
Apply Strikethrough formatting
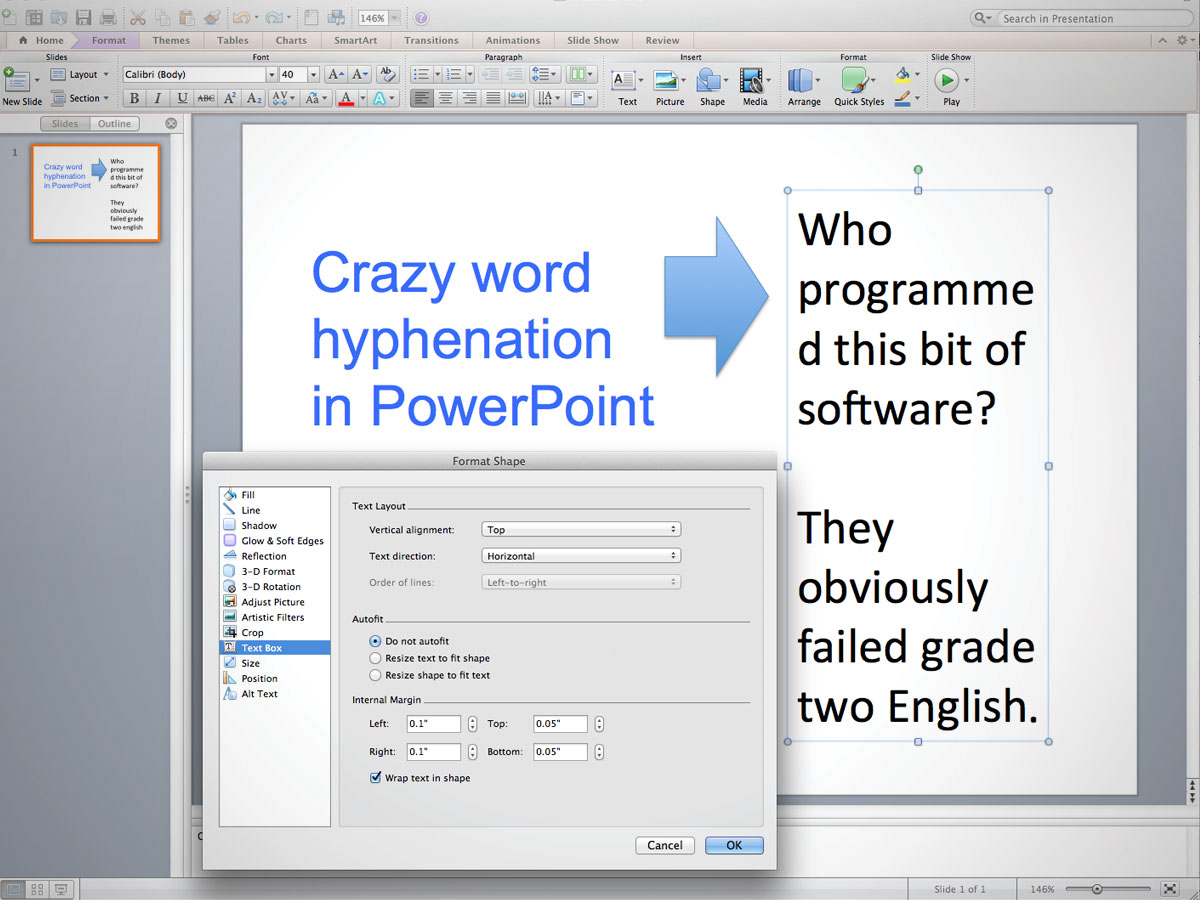(x=206, y=98)
